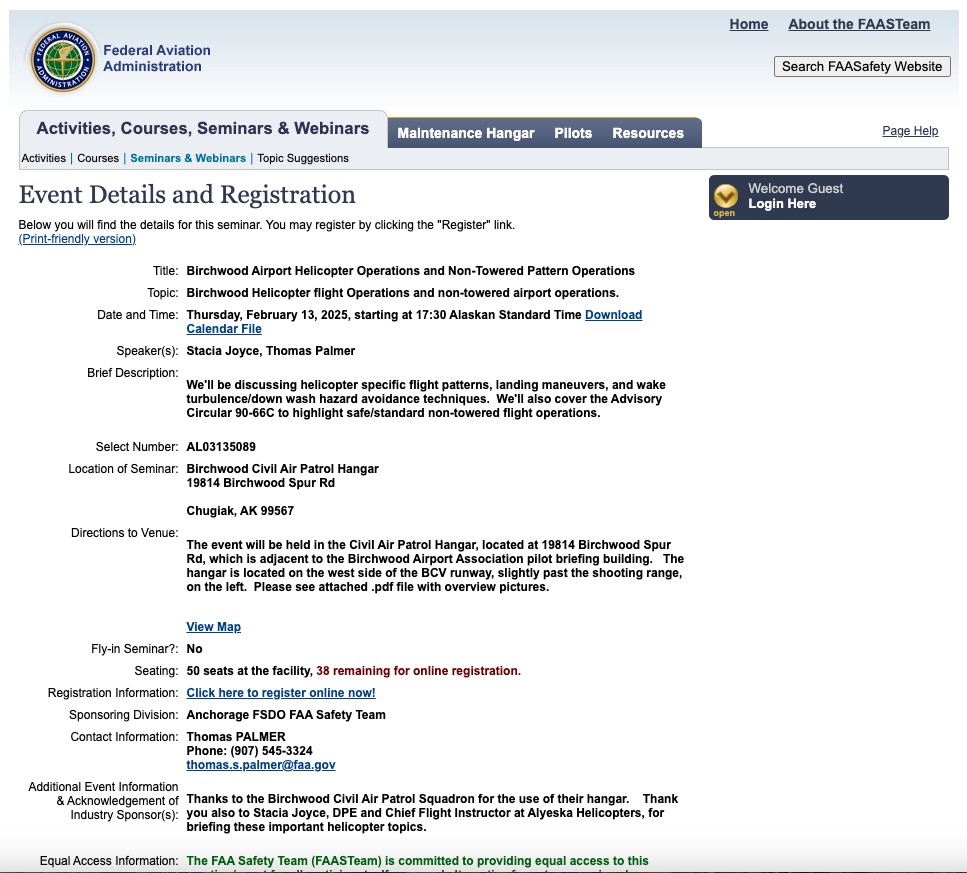
Task: Click the Event Details and Registration heading
Action: (187, 195)
